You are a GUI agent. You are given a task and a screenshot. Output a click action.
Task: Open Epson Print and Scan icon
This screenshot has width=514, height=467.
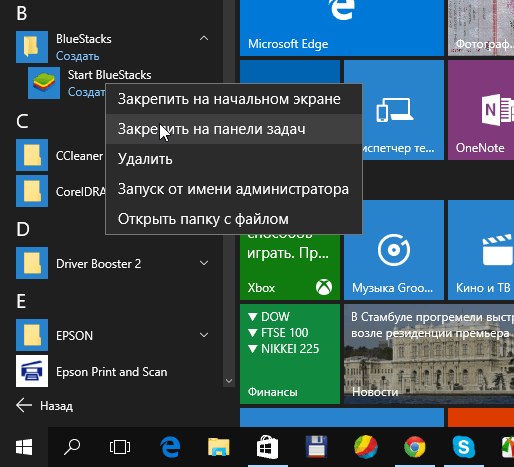32,371
